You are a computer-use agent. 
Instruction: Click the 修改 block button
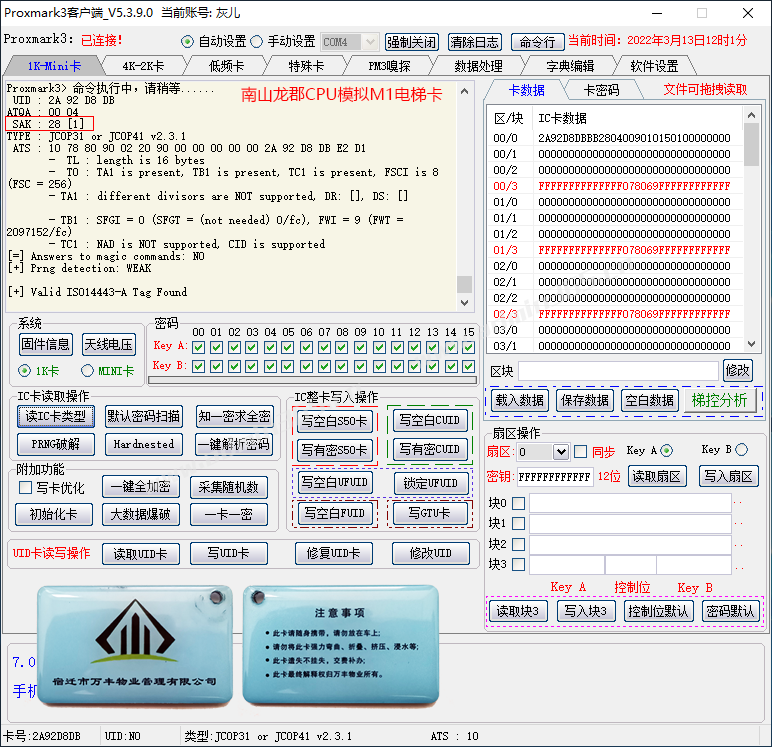click(738, 370)
